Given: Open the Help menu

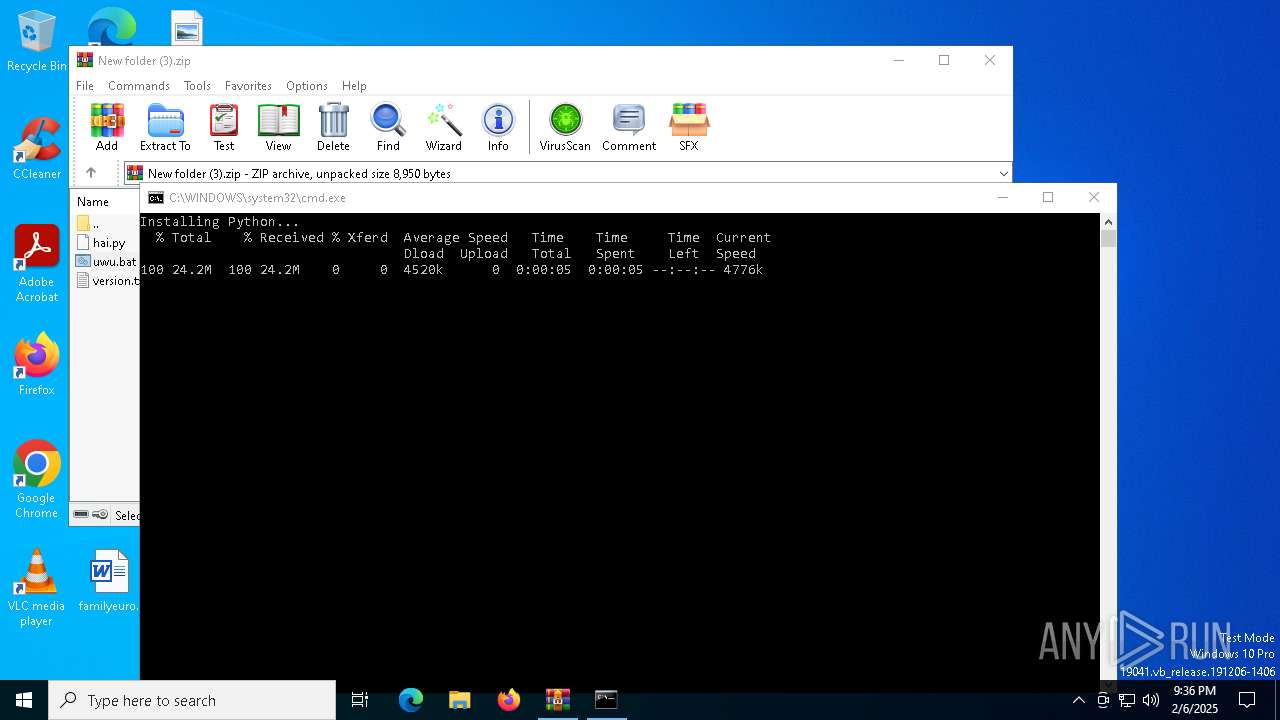Looking at the screenshot, I should [354, 86].
